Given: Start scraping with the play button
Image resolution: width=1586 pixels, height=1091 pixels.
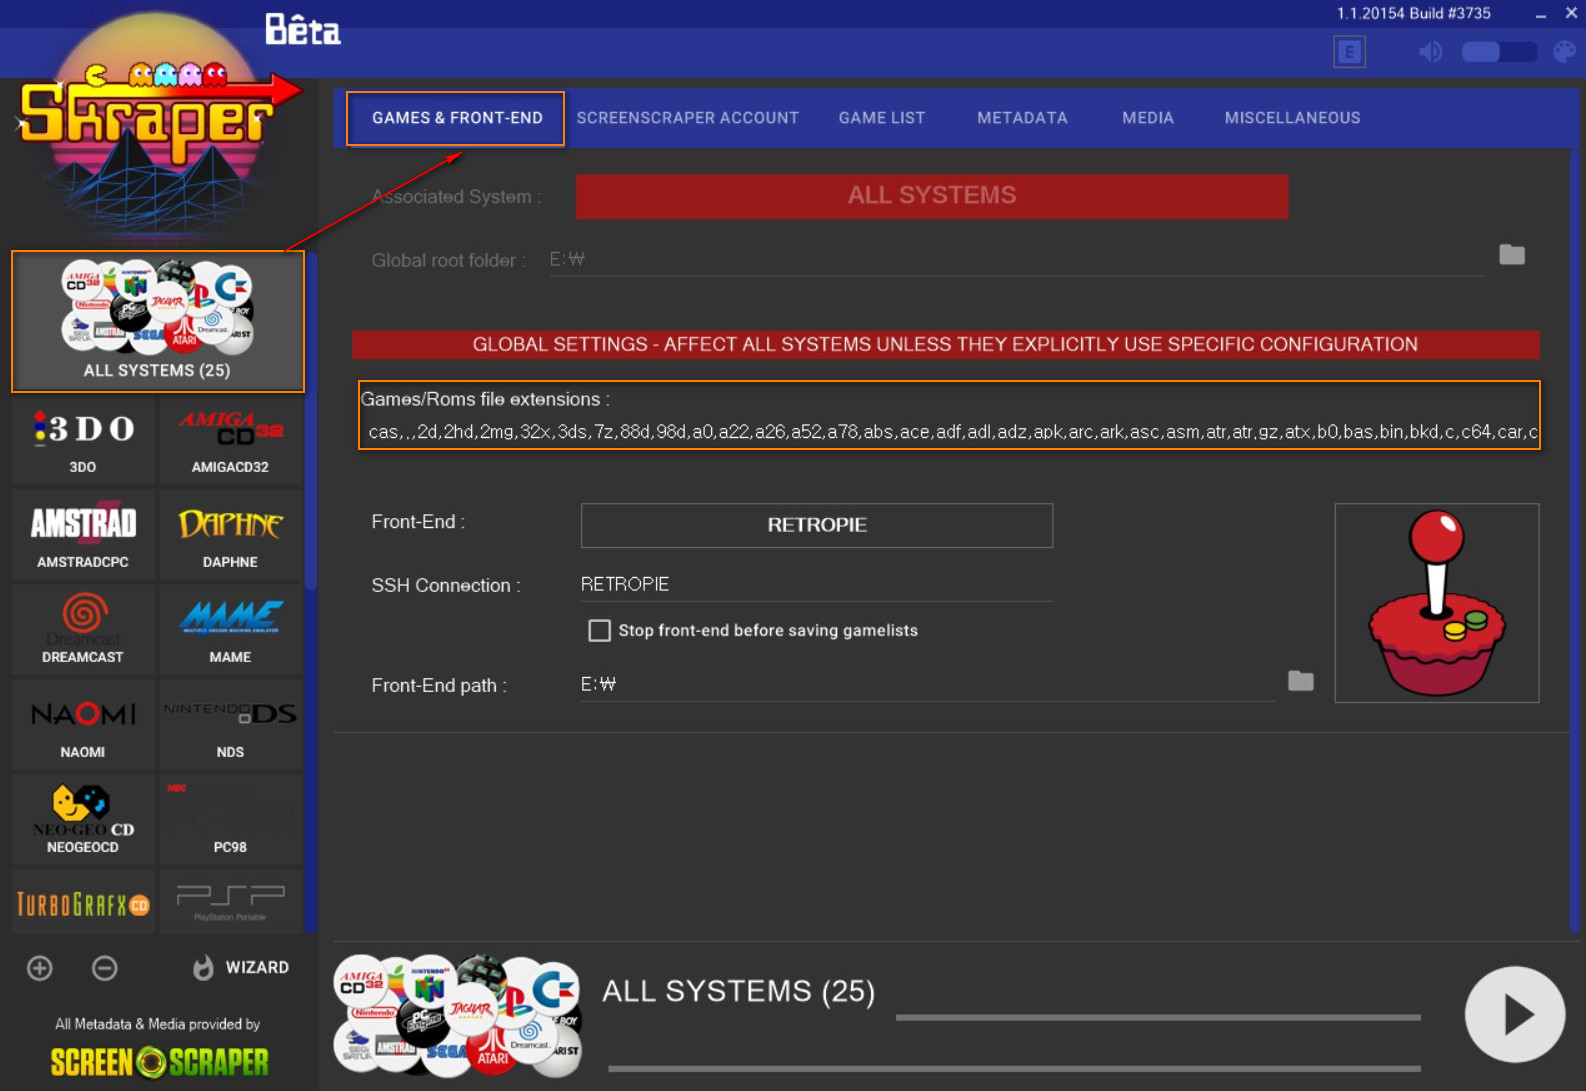Looking at the screenshot, I should point(1515,1014).
